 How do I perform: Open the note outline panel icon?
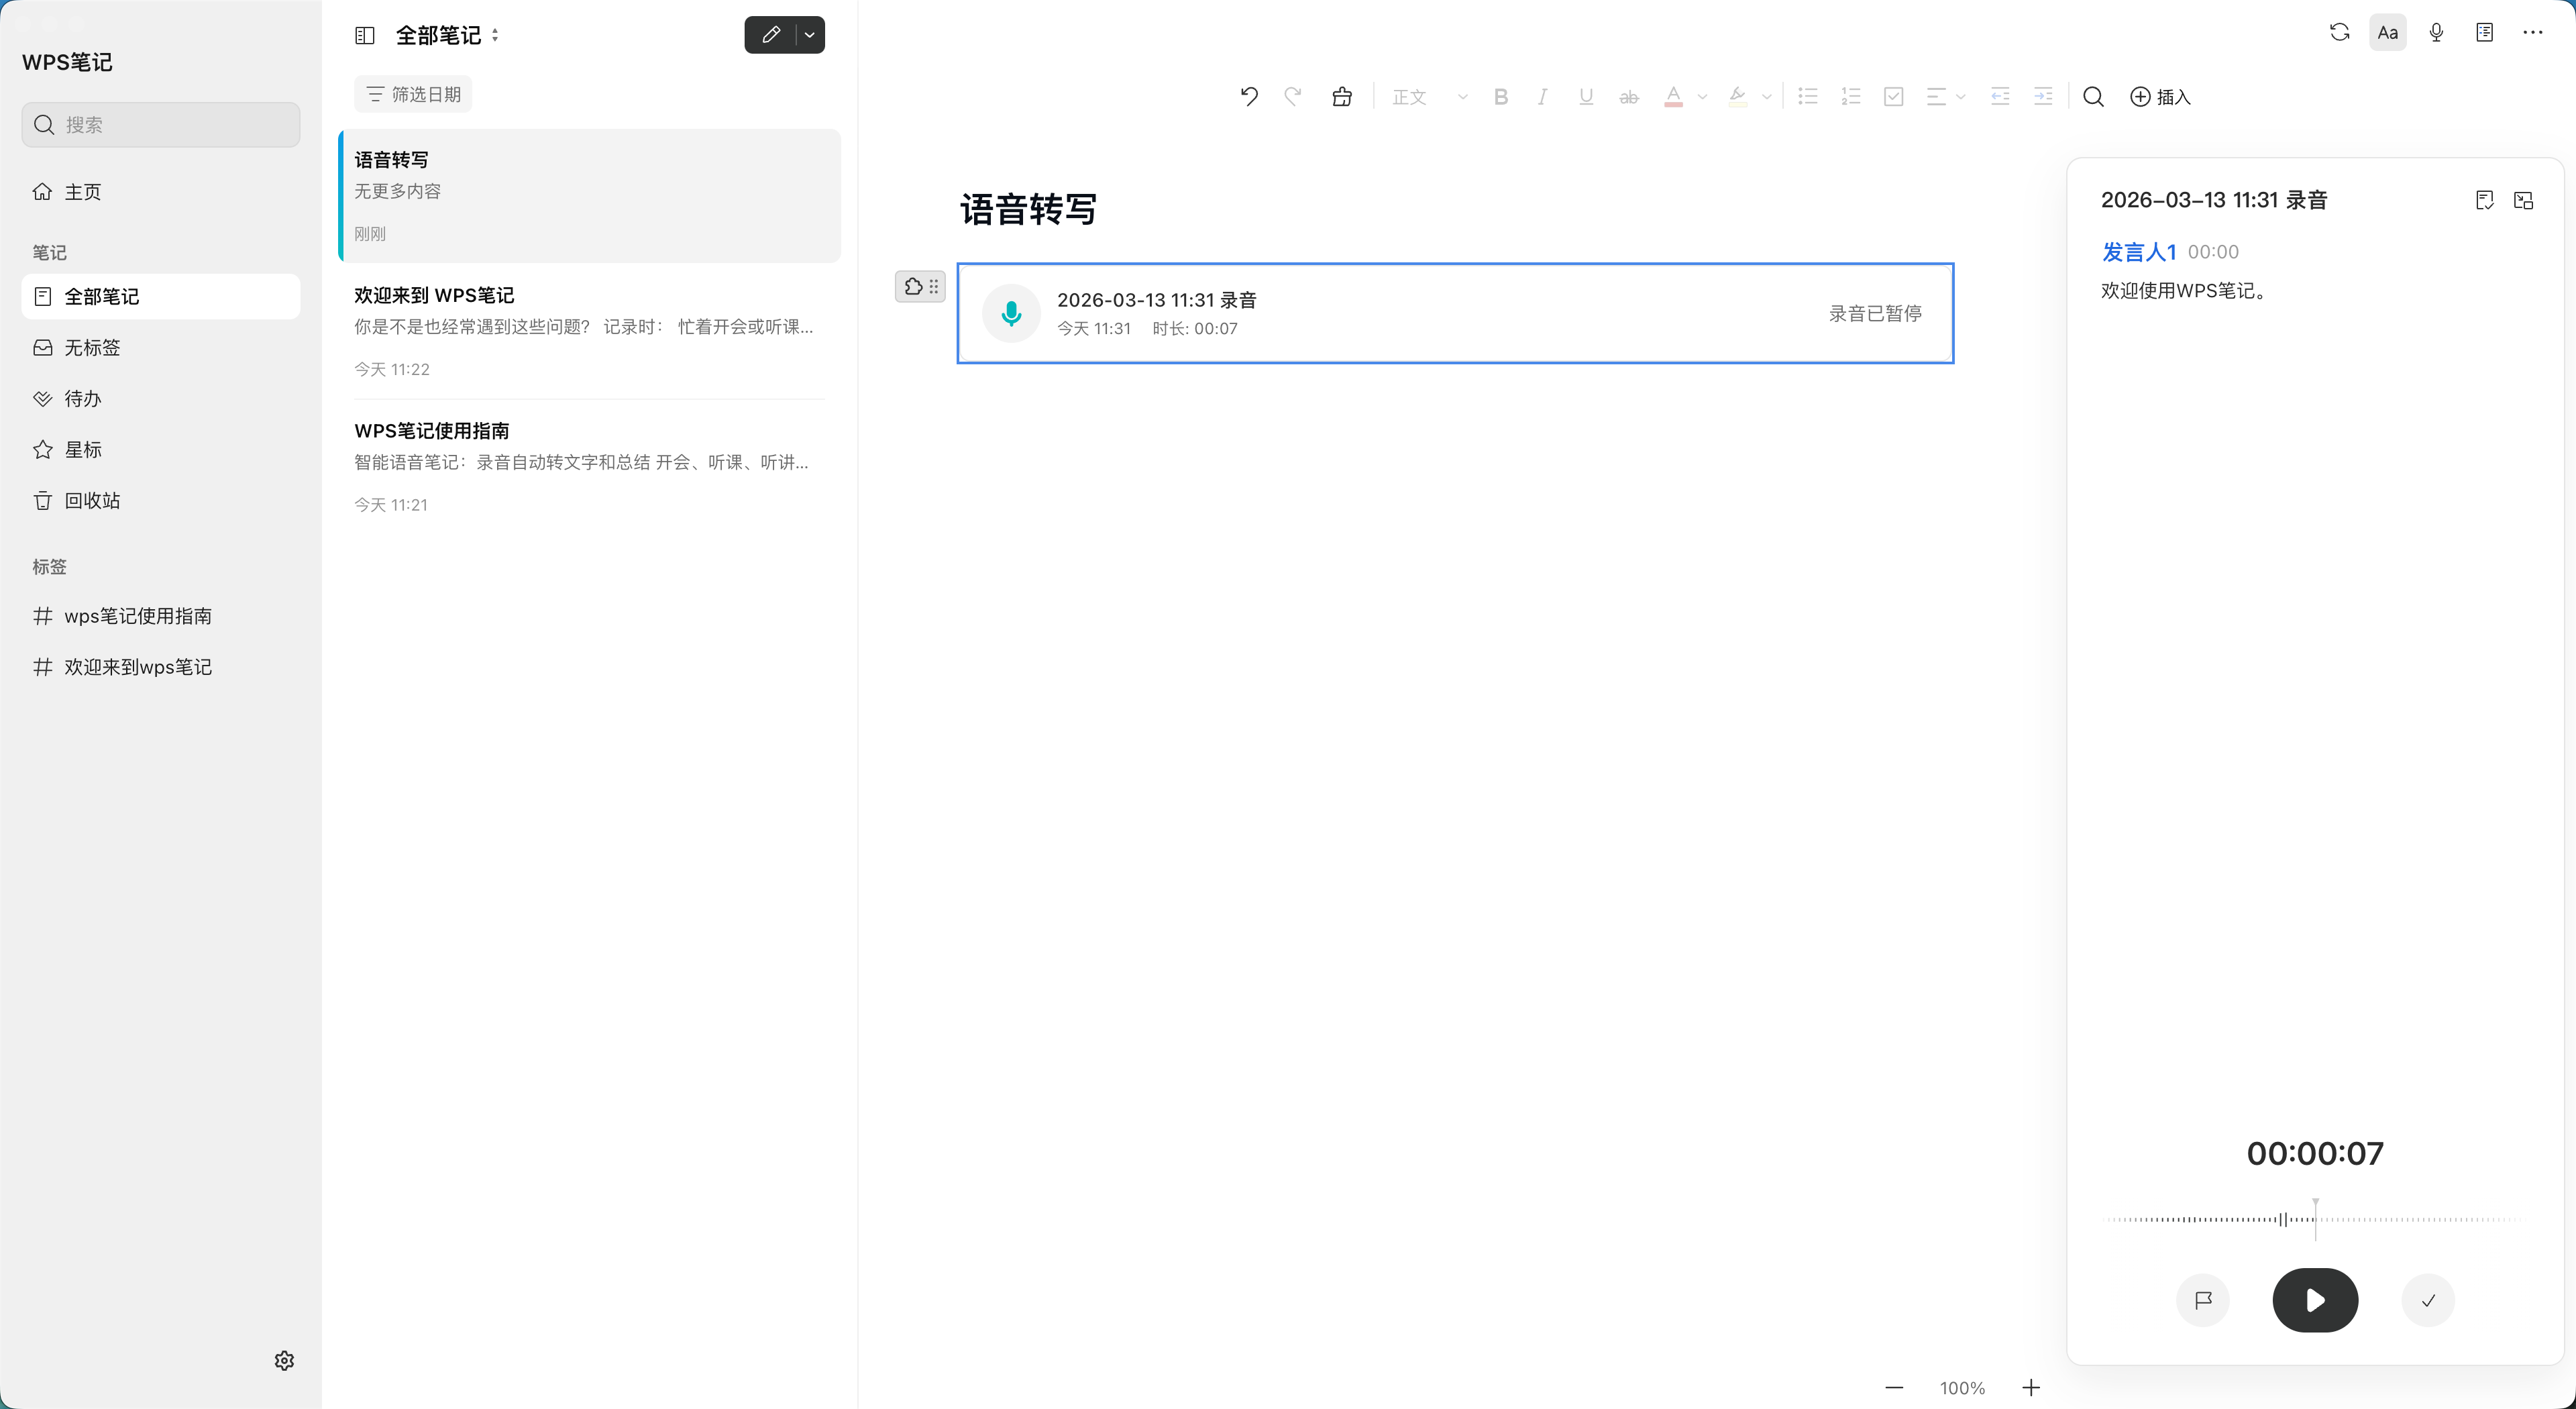point(2484,32)
